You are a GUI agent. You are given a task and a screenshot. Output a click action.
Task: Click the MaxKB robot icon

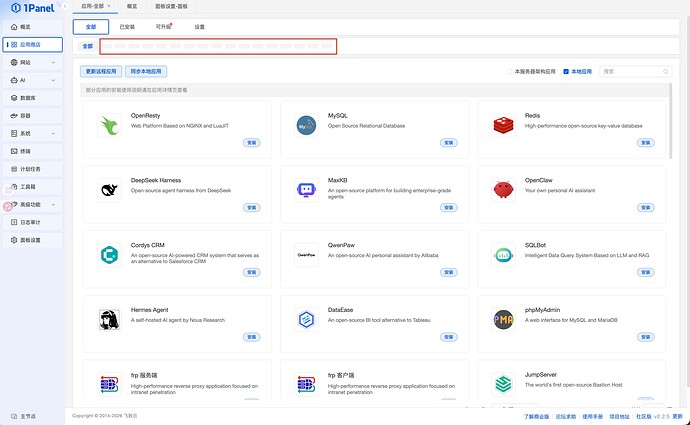click(306, 190)
